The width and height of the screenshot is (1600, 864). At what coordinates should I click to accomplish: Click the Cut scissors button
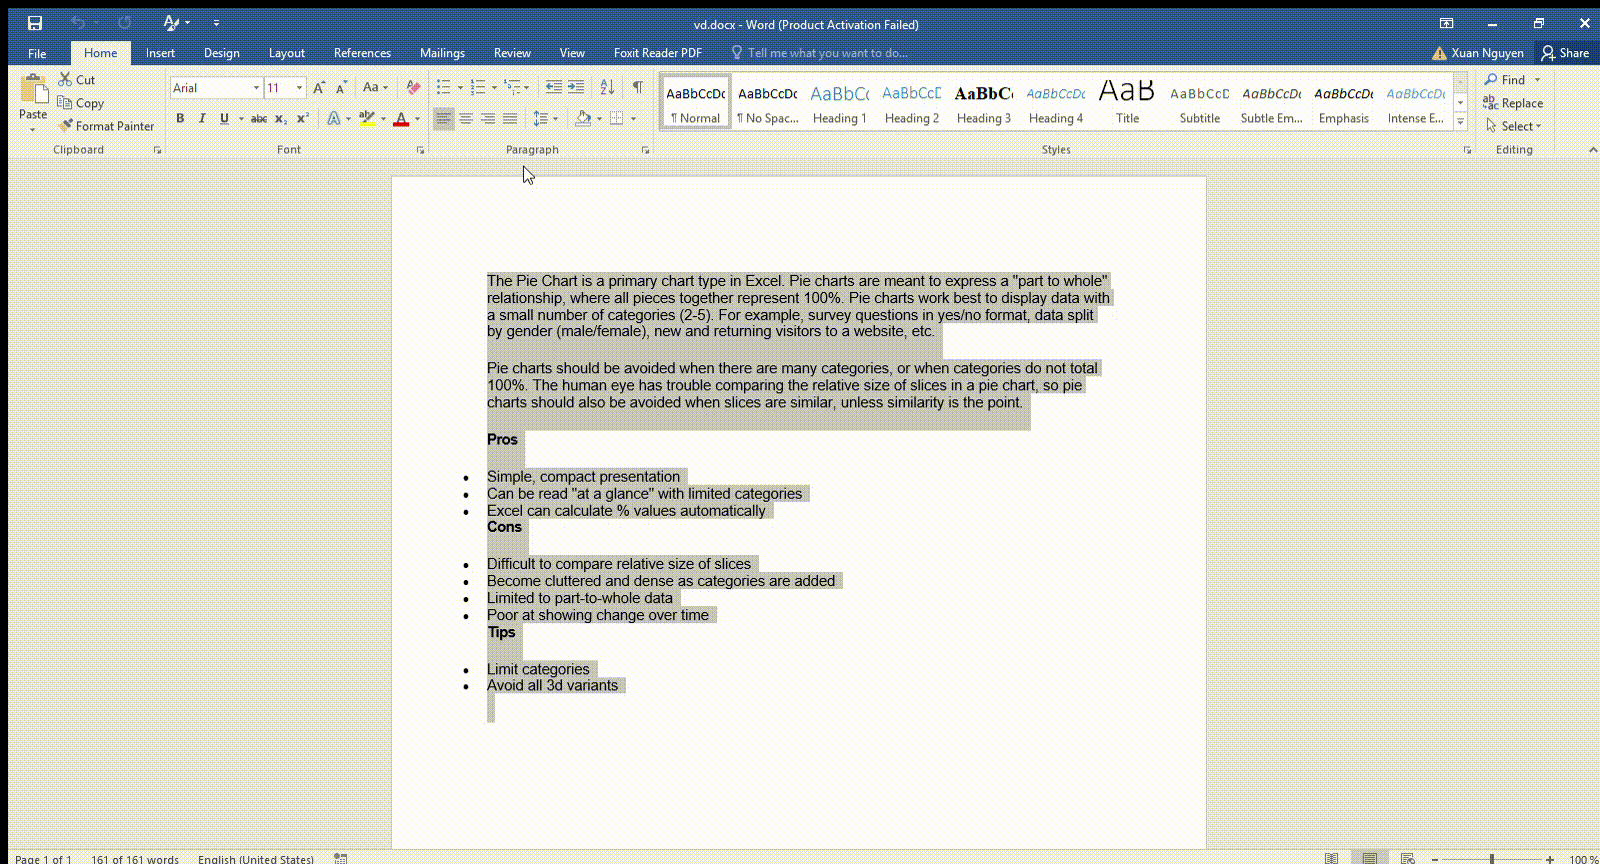click(x=76, y=79)
